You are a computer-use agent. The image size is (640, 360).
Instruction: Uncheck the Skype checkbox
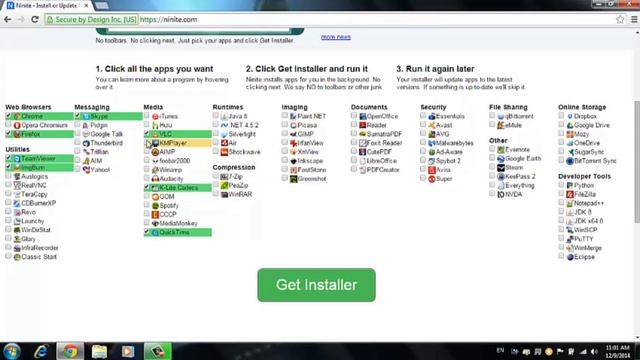tap(77, 116)
